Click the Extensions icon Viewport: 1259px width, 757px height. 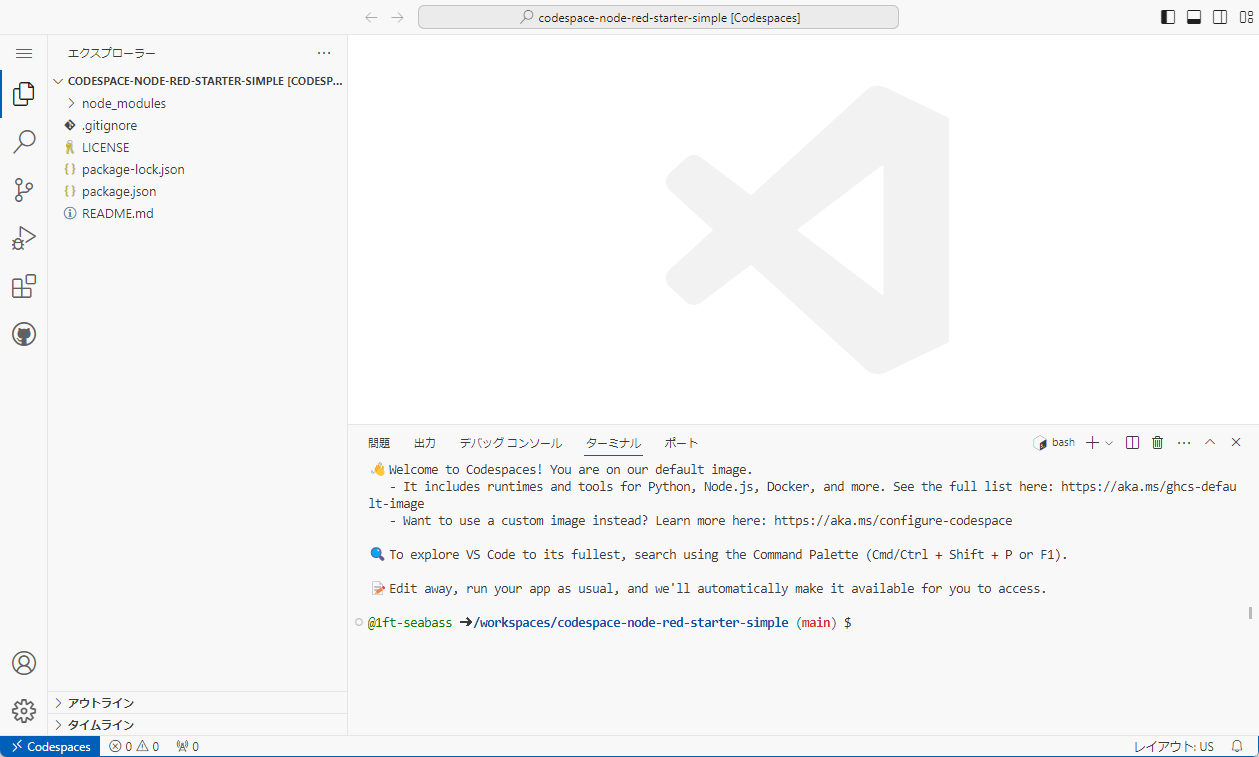click(24, 286)
